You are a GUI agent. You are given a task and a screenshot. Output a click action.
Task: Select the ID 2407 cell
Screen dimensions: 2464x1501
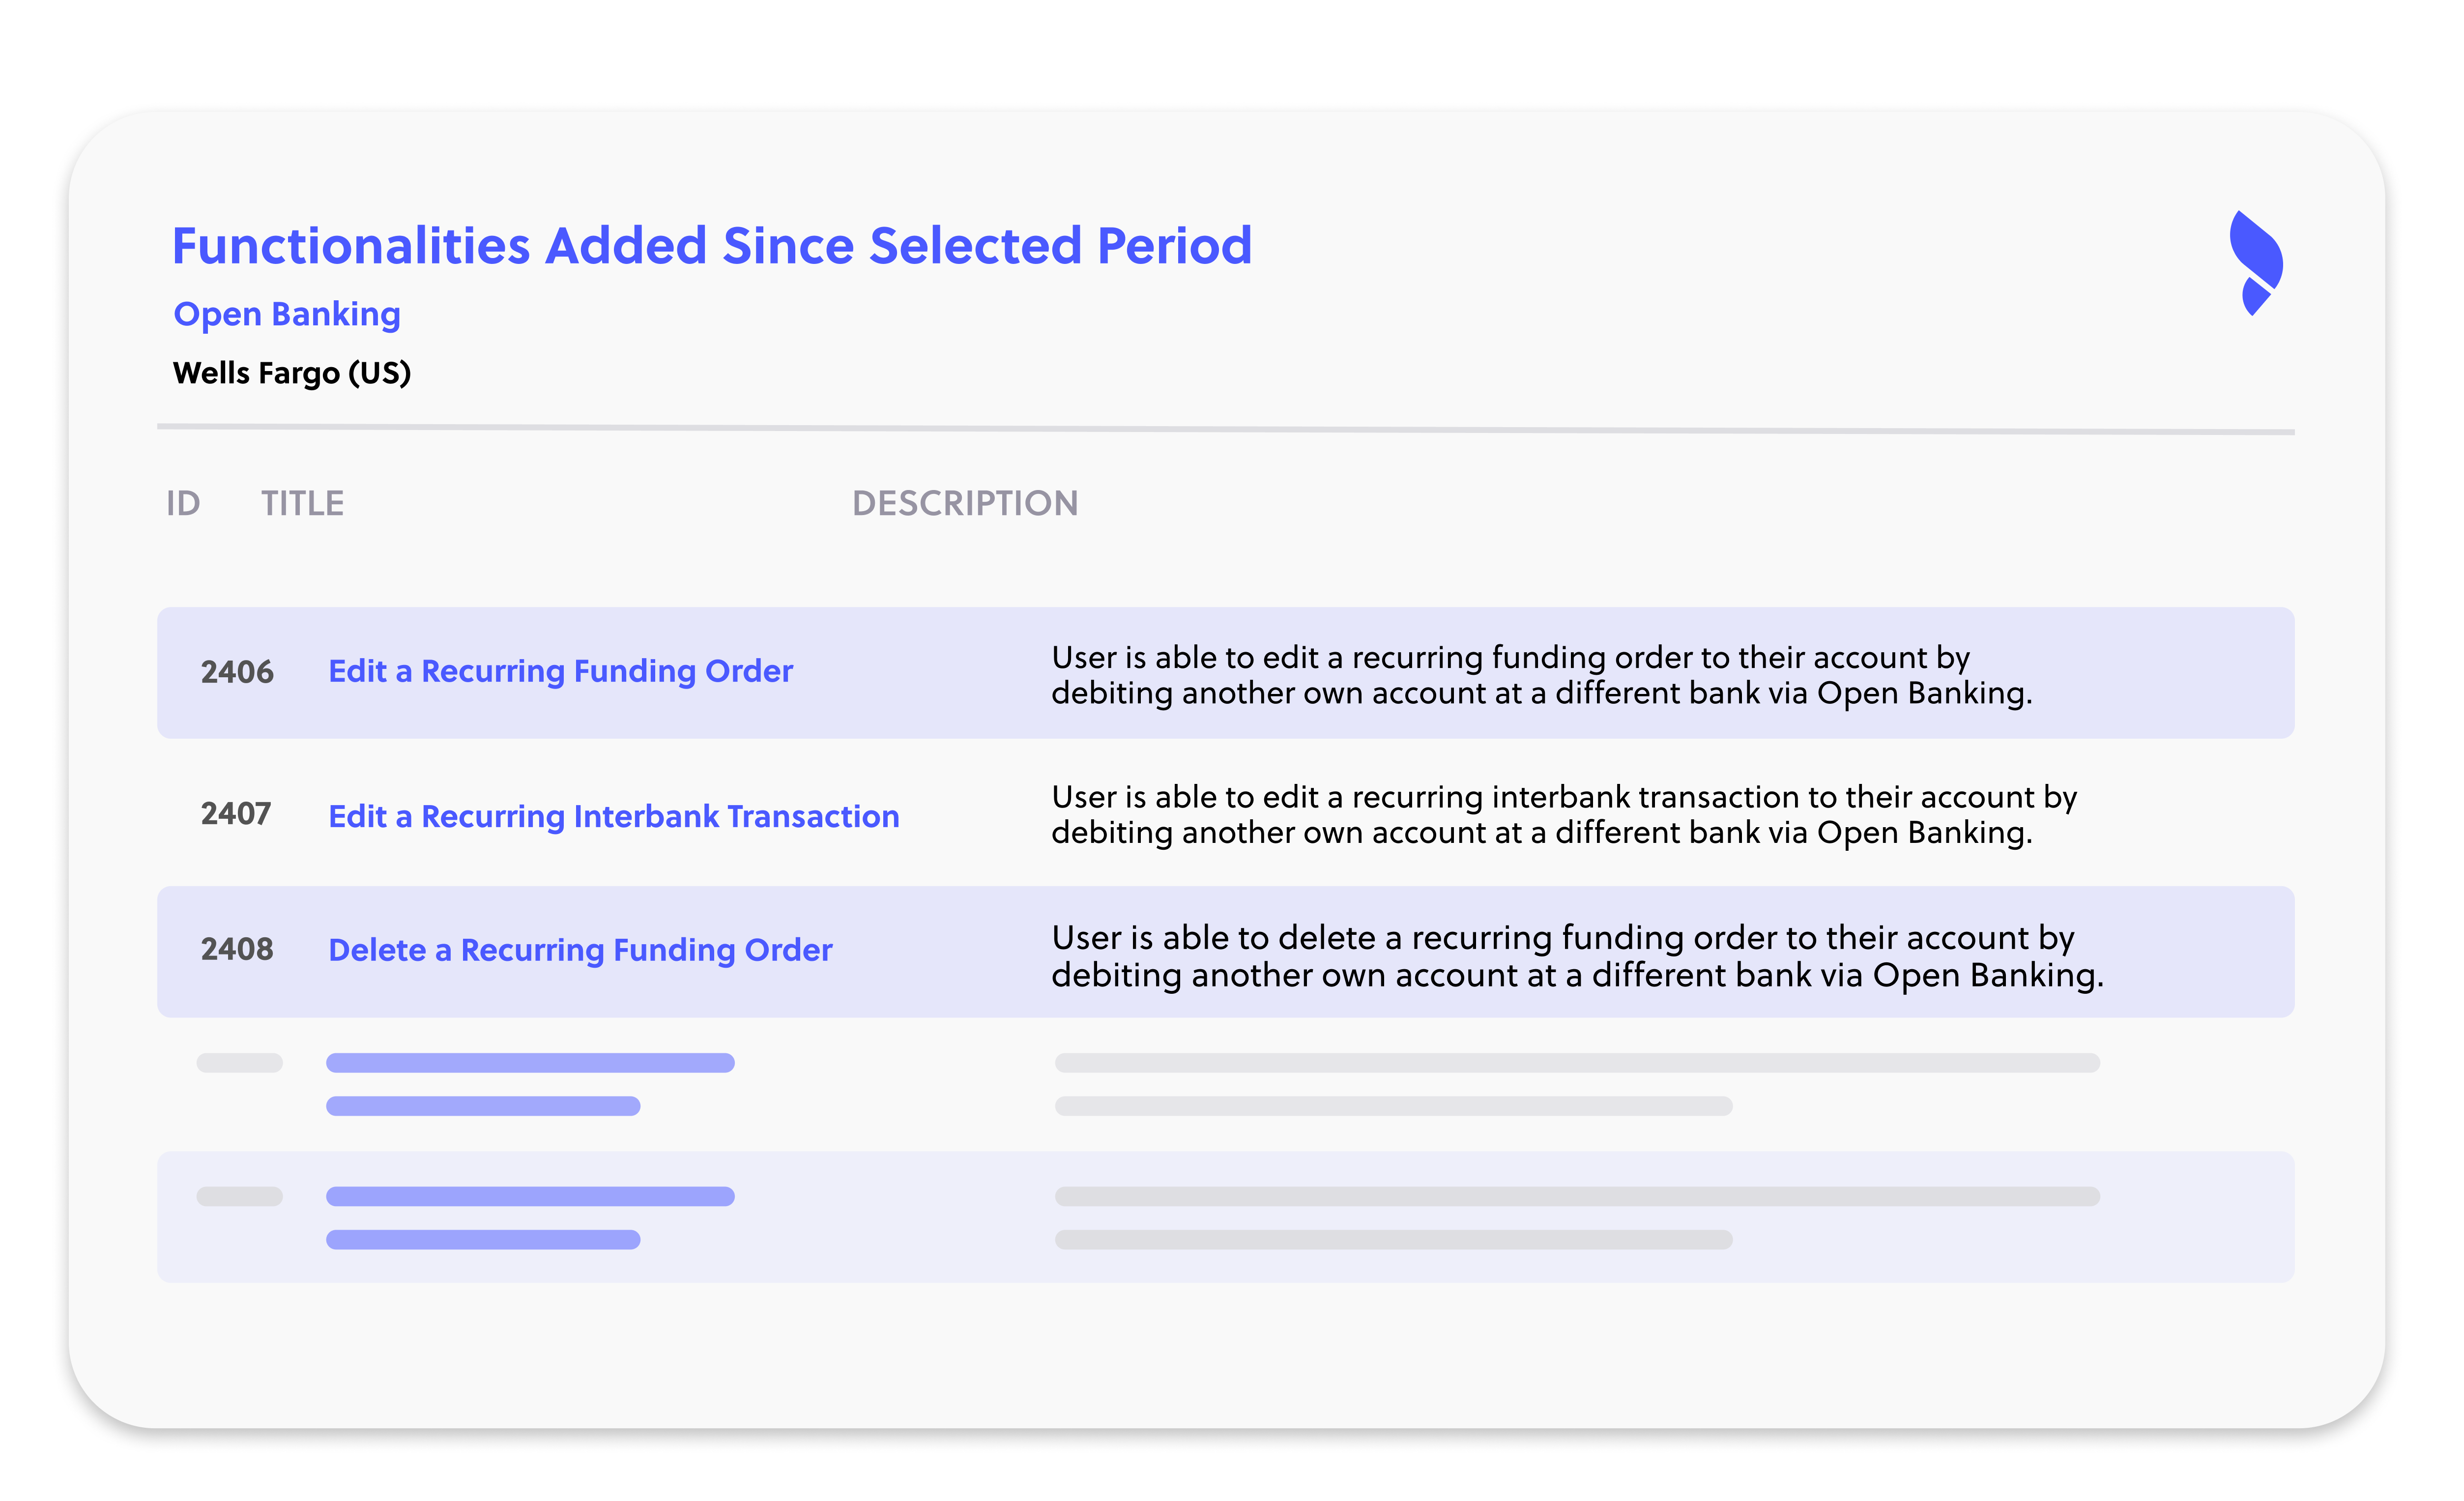pyautogui.click(x=236, y=814)
